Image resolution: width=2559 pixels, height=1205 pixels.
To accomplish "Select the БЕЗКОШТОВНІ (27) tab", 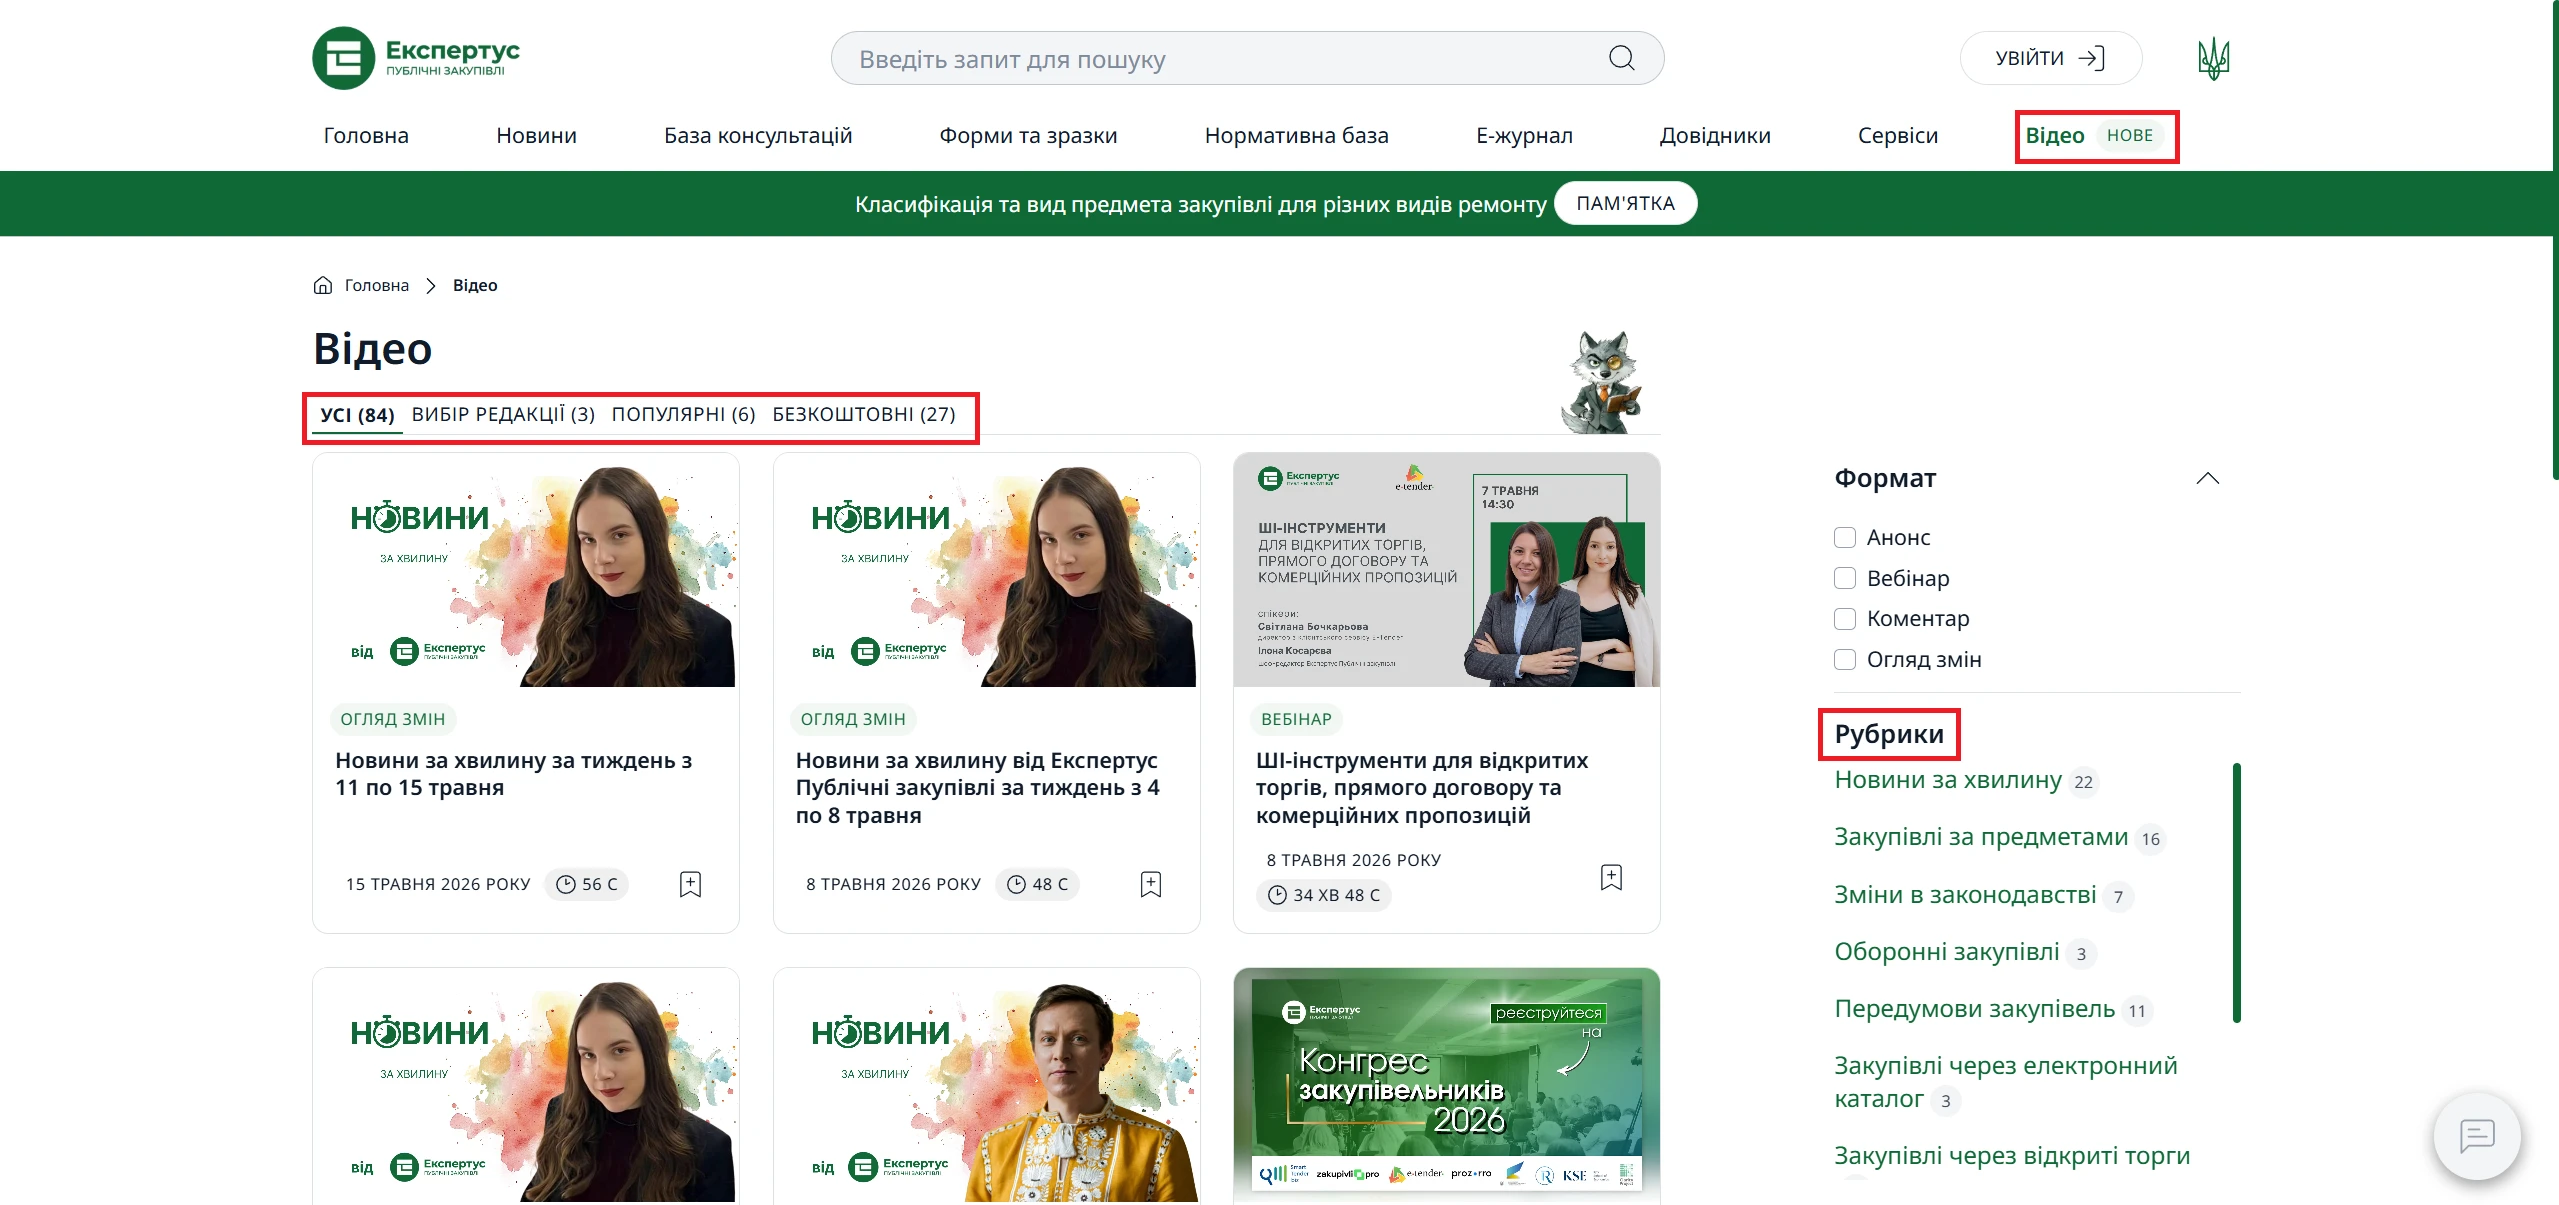I will coord(864,414).
